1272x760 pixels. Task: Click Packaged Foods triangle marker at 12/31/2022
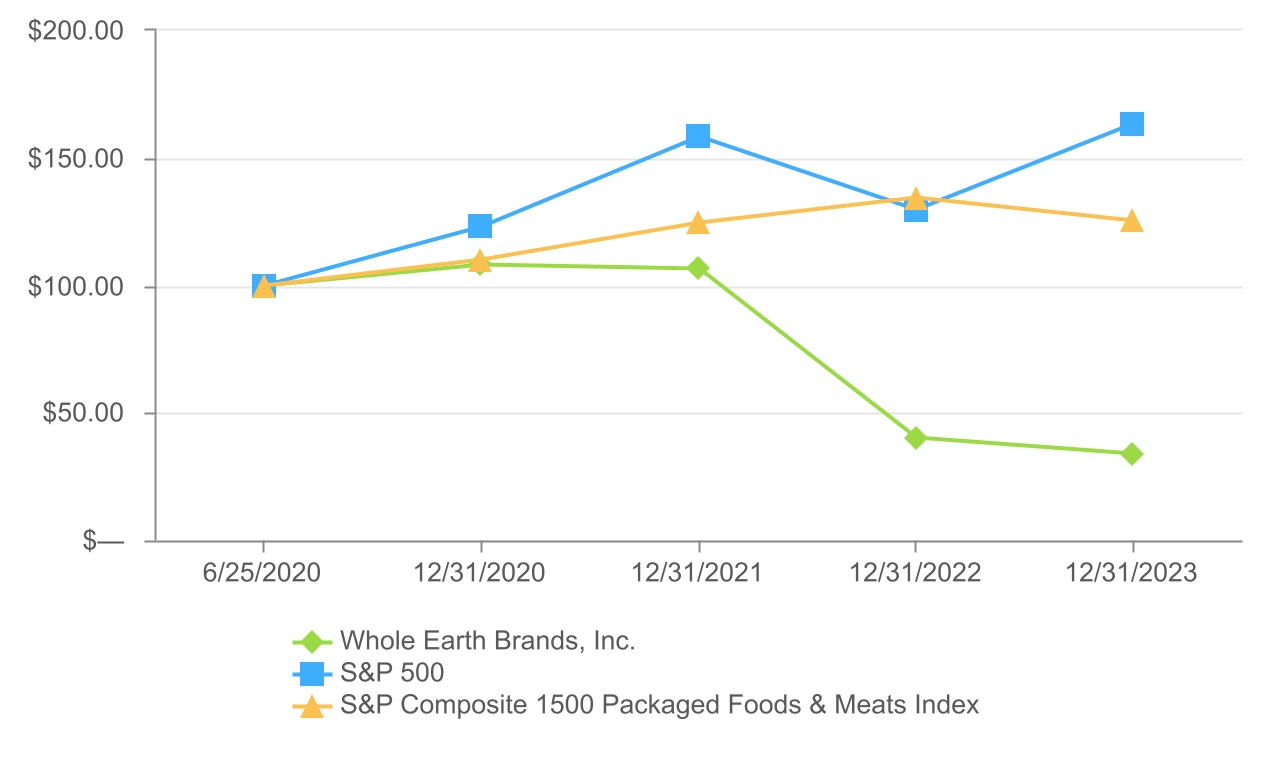(x=915, y=199)
